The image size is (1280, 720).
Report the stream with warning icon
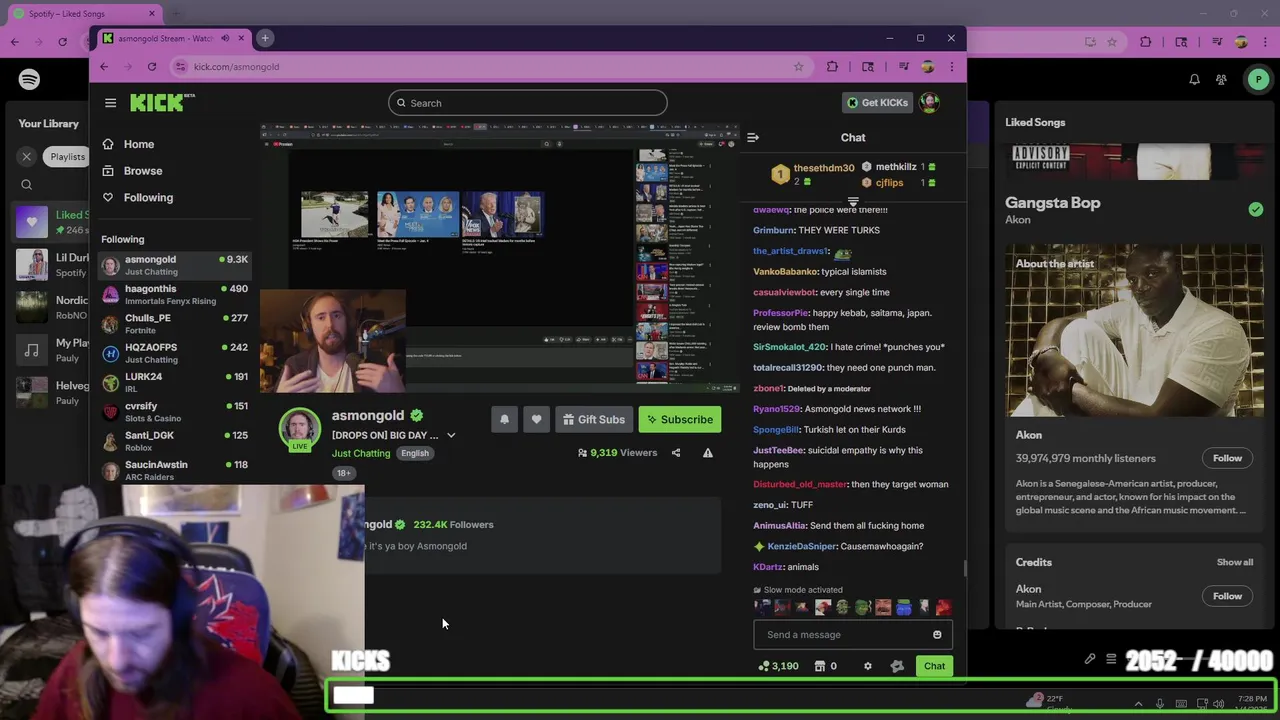click(x=707, y=453)
